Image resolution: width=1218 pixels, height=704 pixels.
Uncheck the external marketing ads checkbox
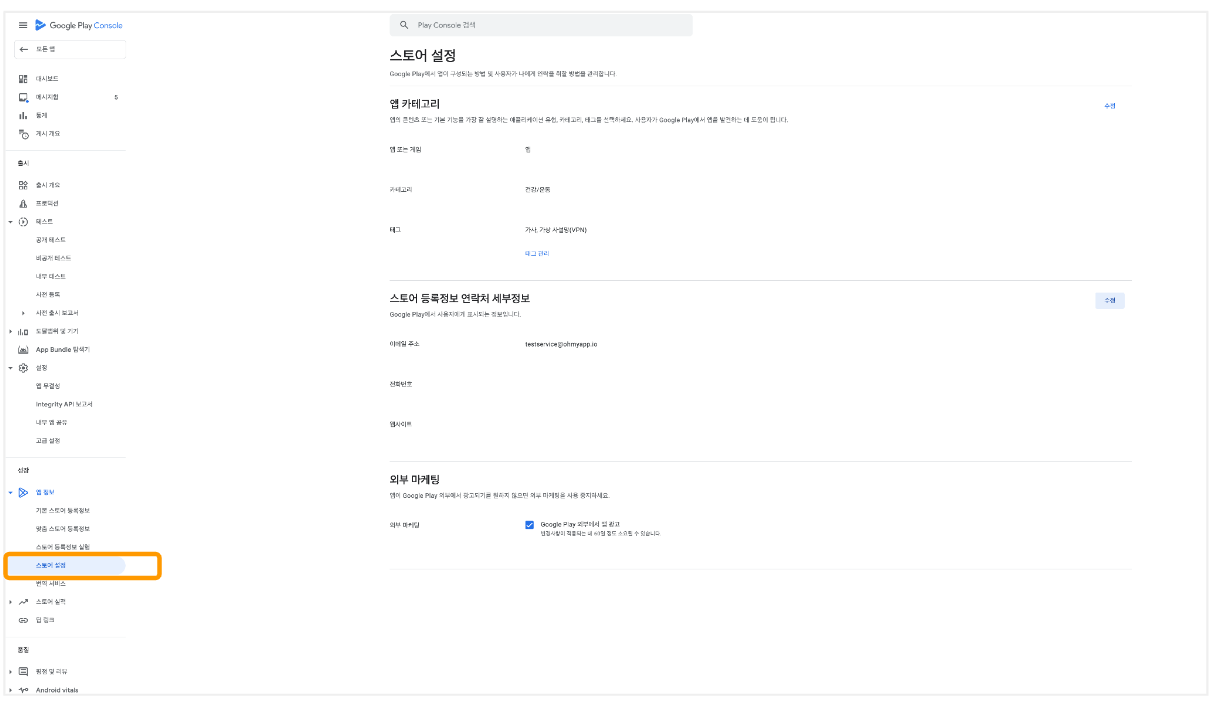(529, 524)
